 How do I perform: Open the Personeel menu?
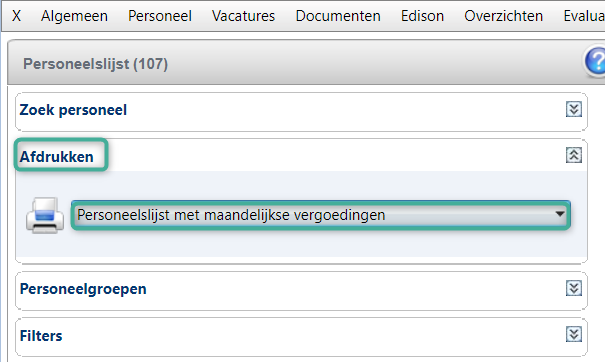coord(160,16)
